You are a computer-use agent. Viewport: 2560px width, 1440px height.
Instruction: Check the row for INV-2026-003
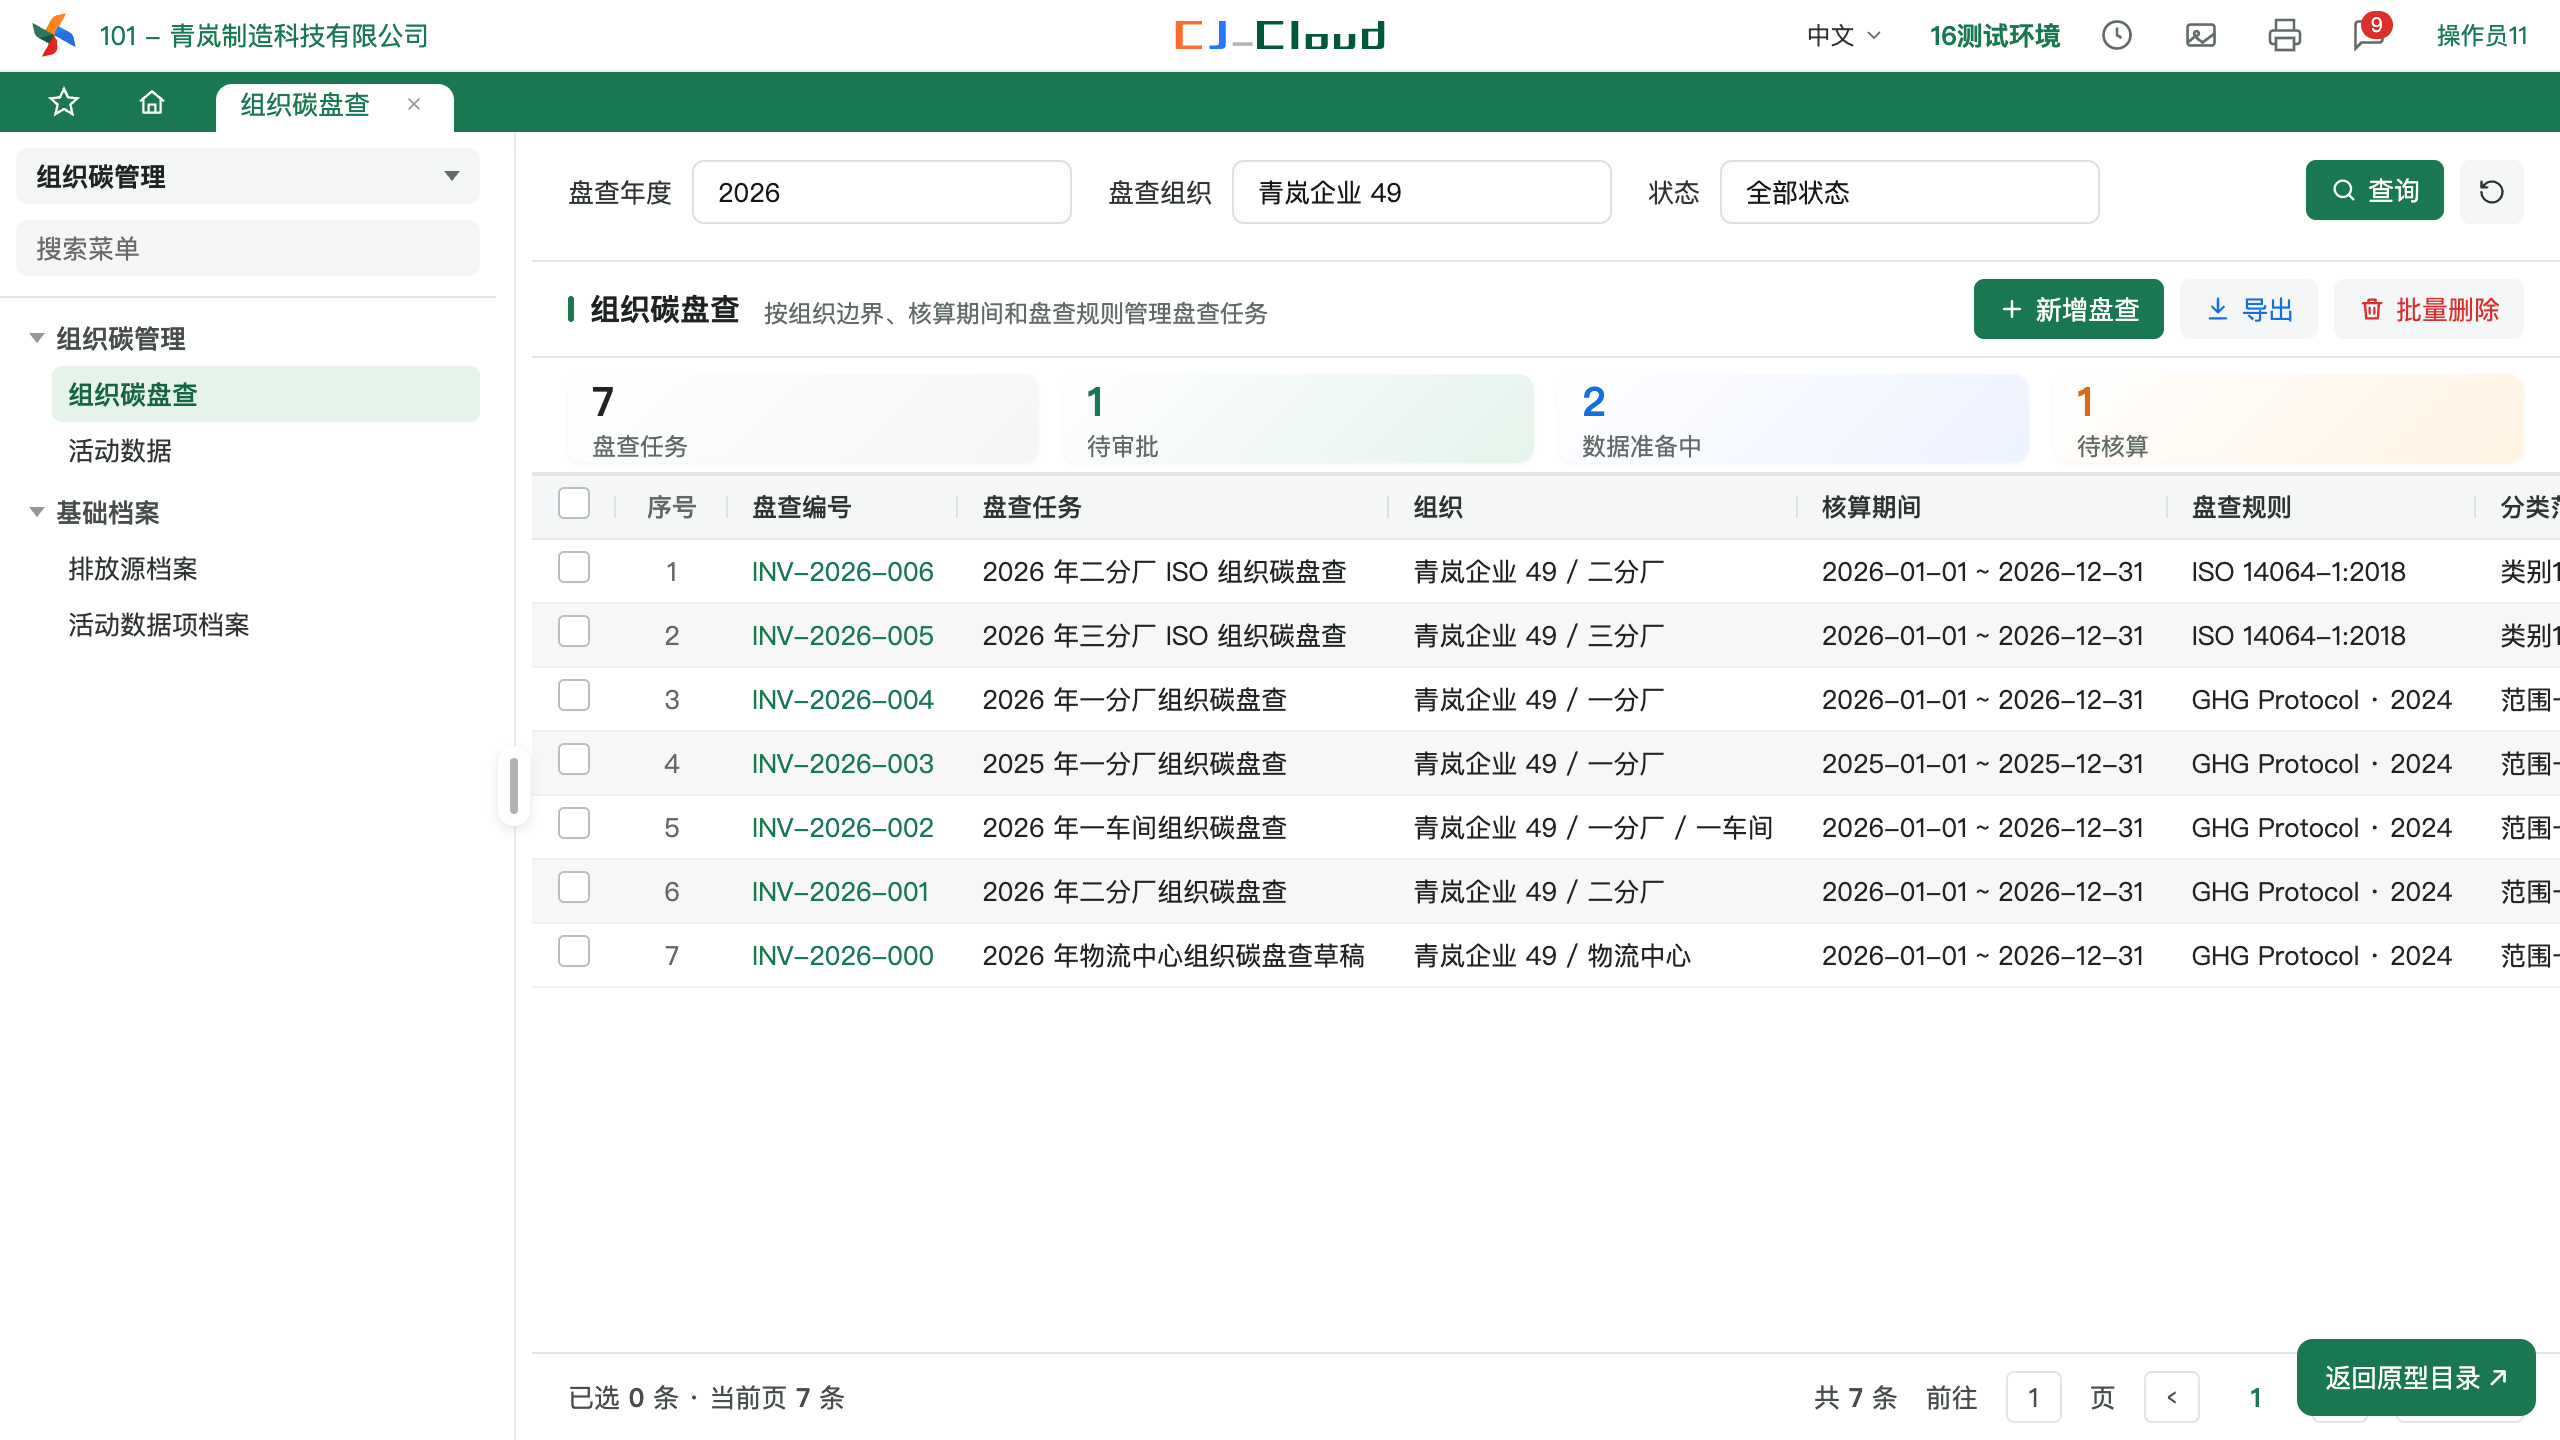pyautogui.click(x=574, y=759)
